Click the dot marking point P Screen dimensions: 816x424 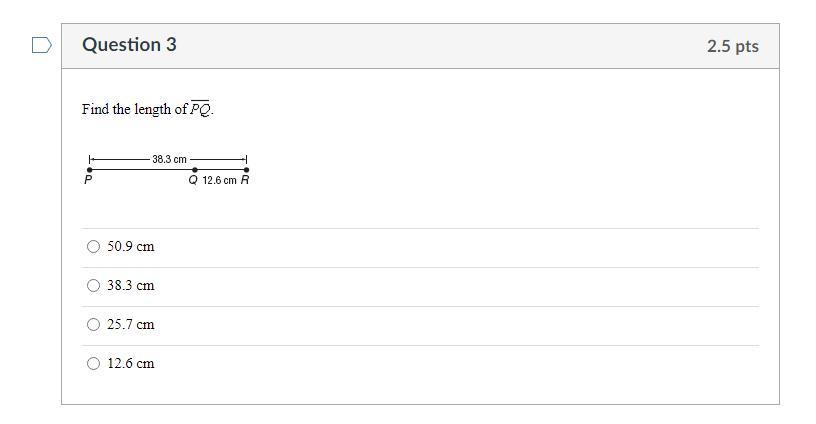point(90,170)
